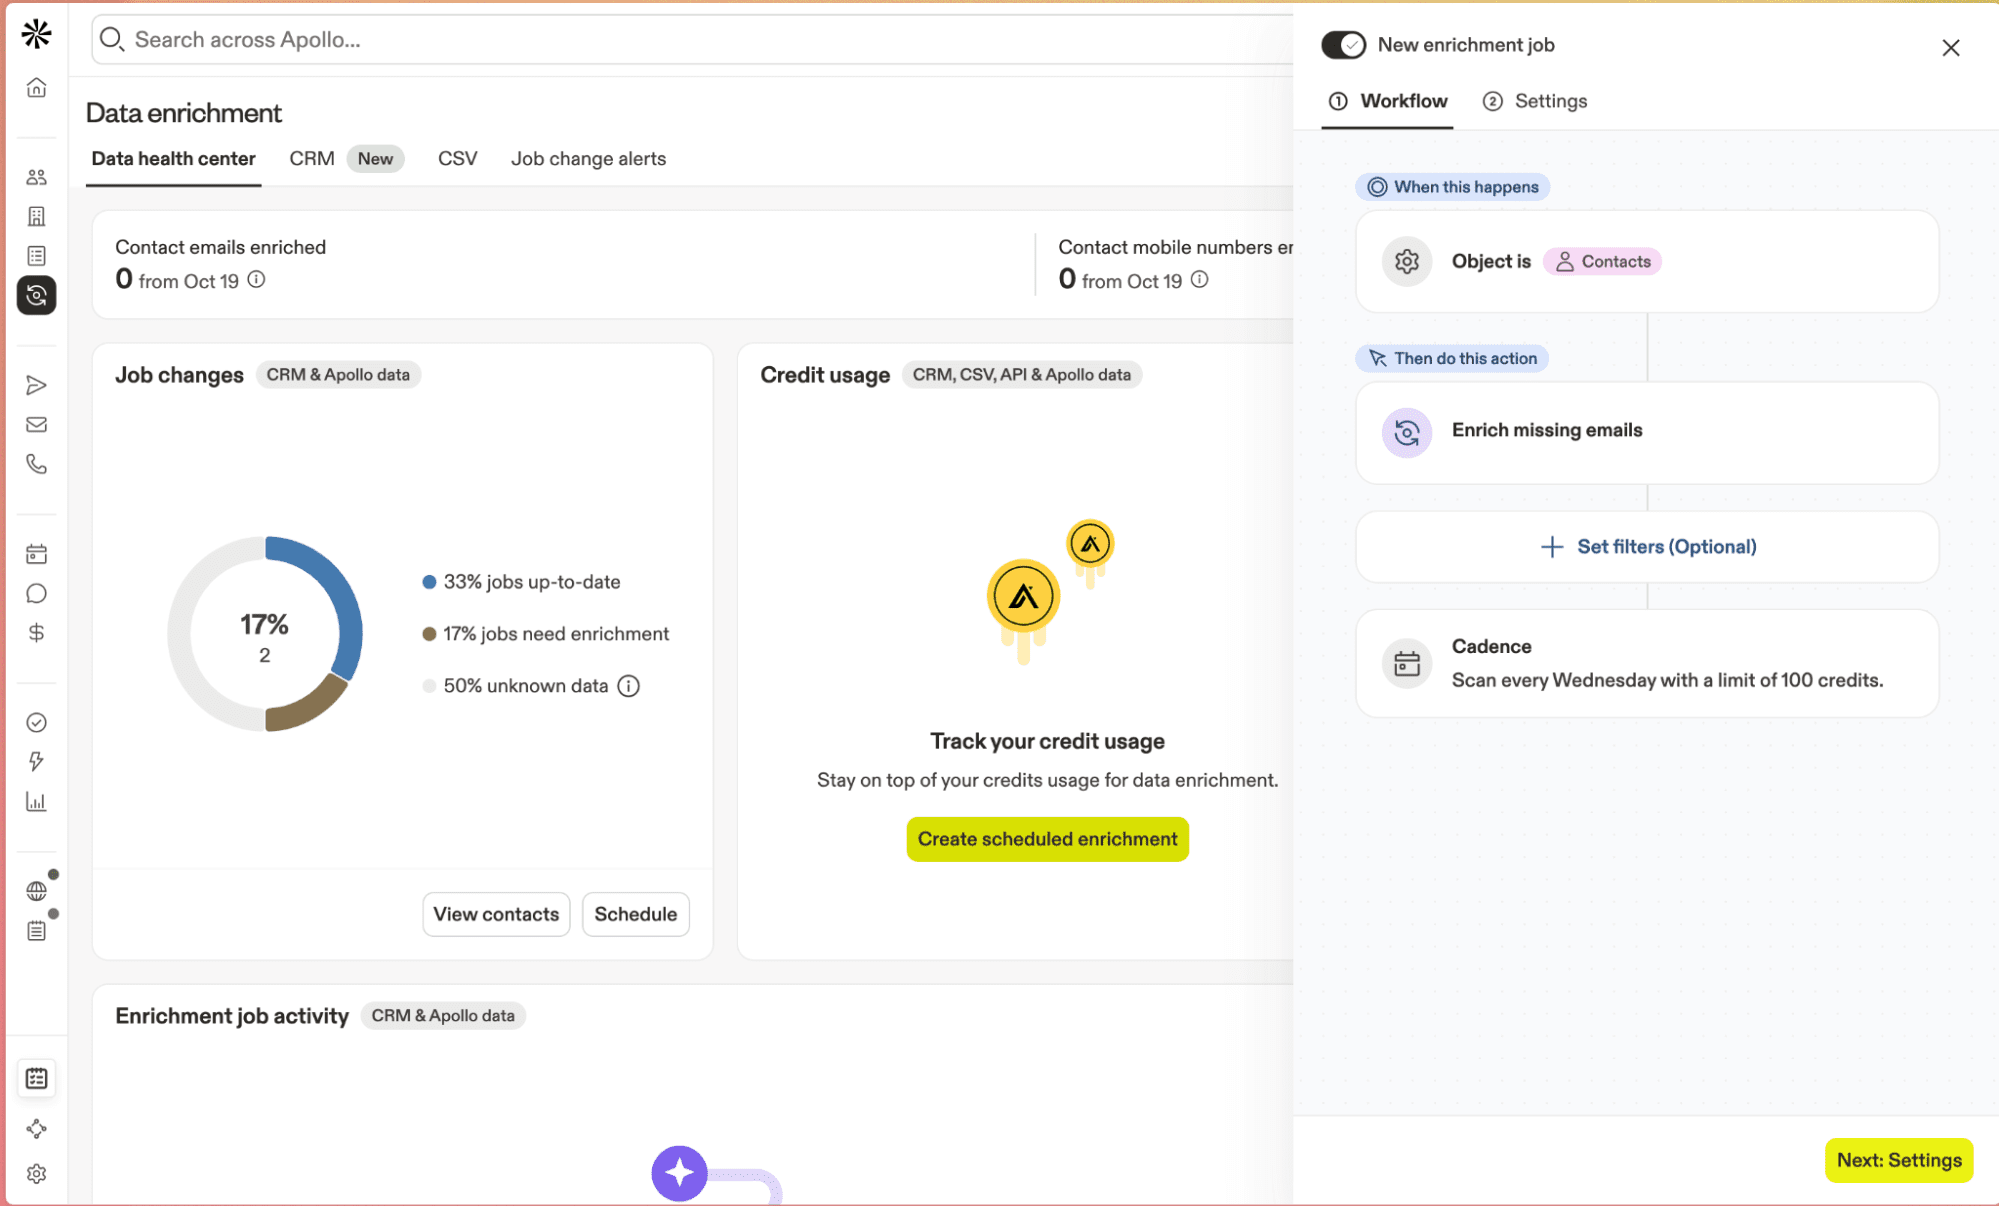Switch to the CSV tab

457,159
